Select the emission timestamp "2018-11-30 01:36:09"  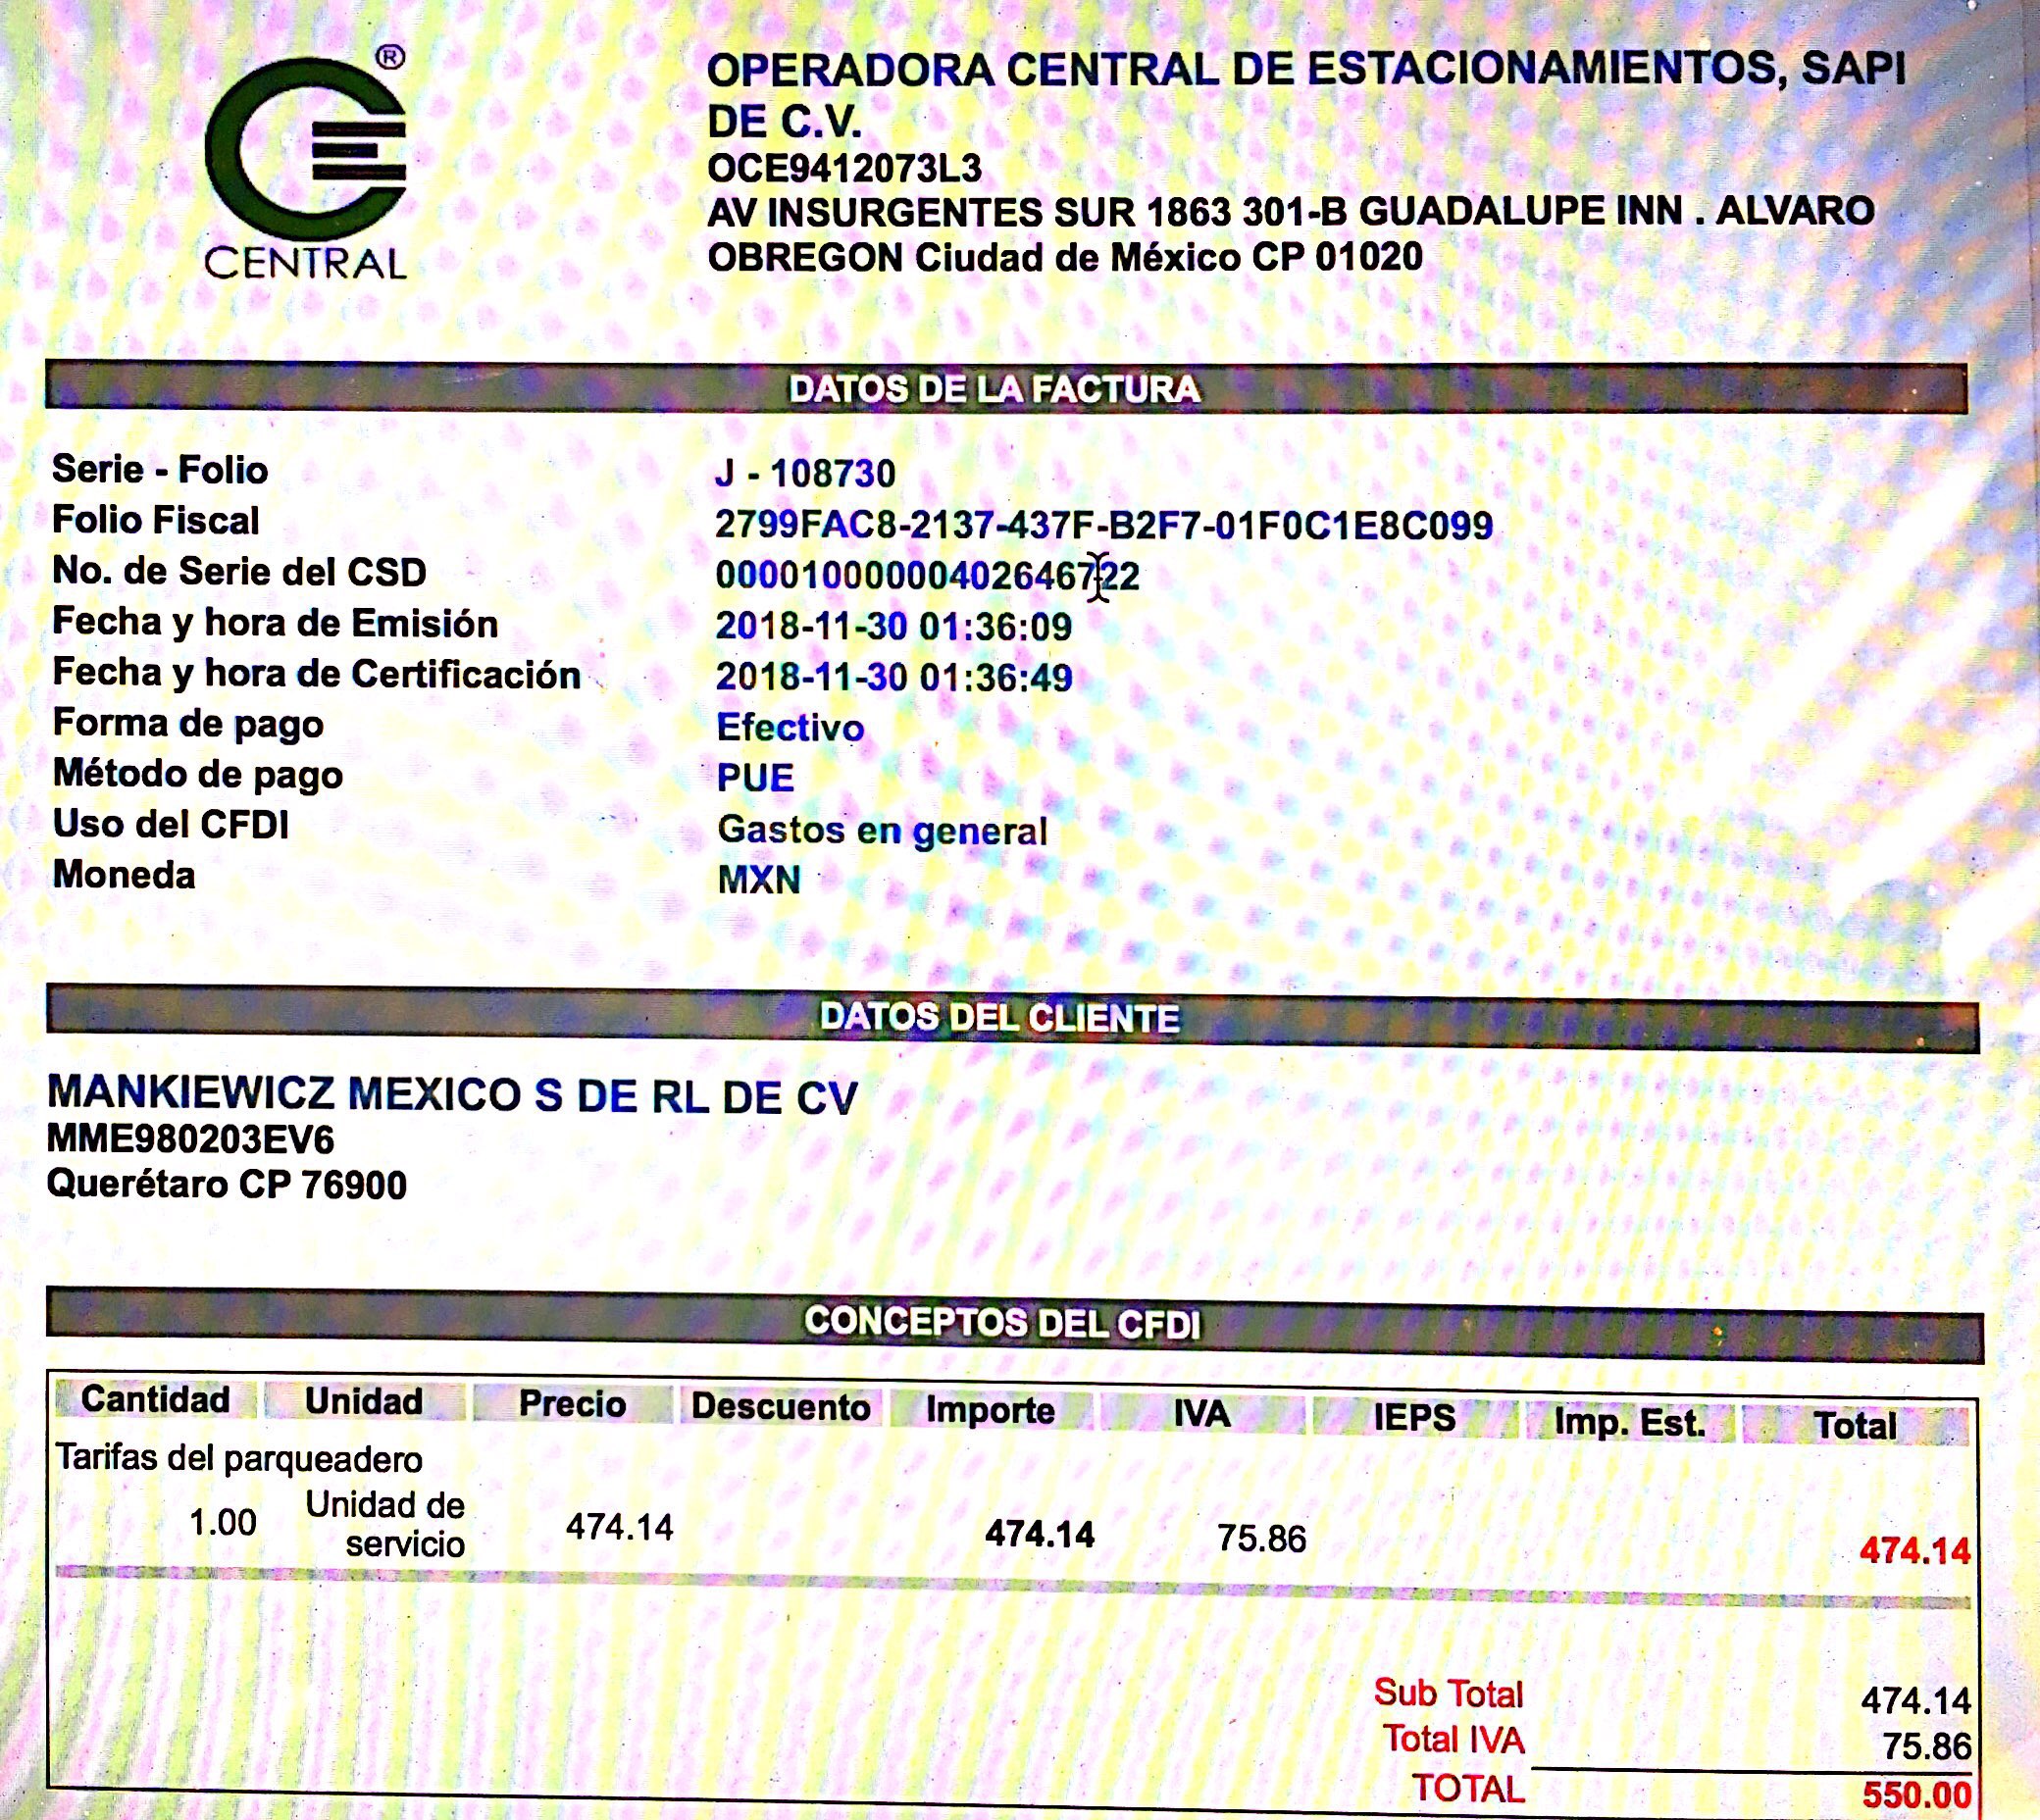(894, 627)
